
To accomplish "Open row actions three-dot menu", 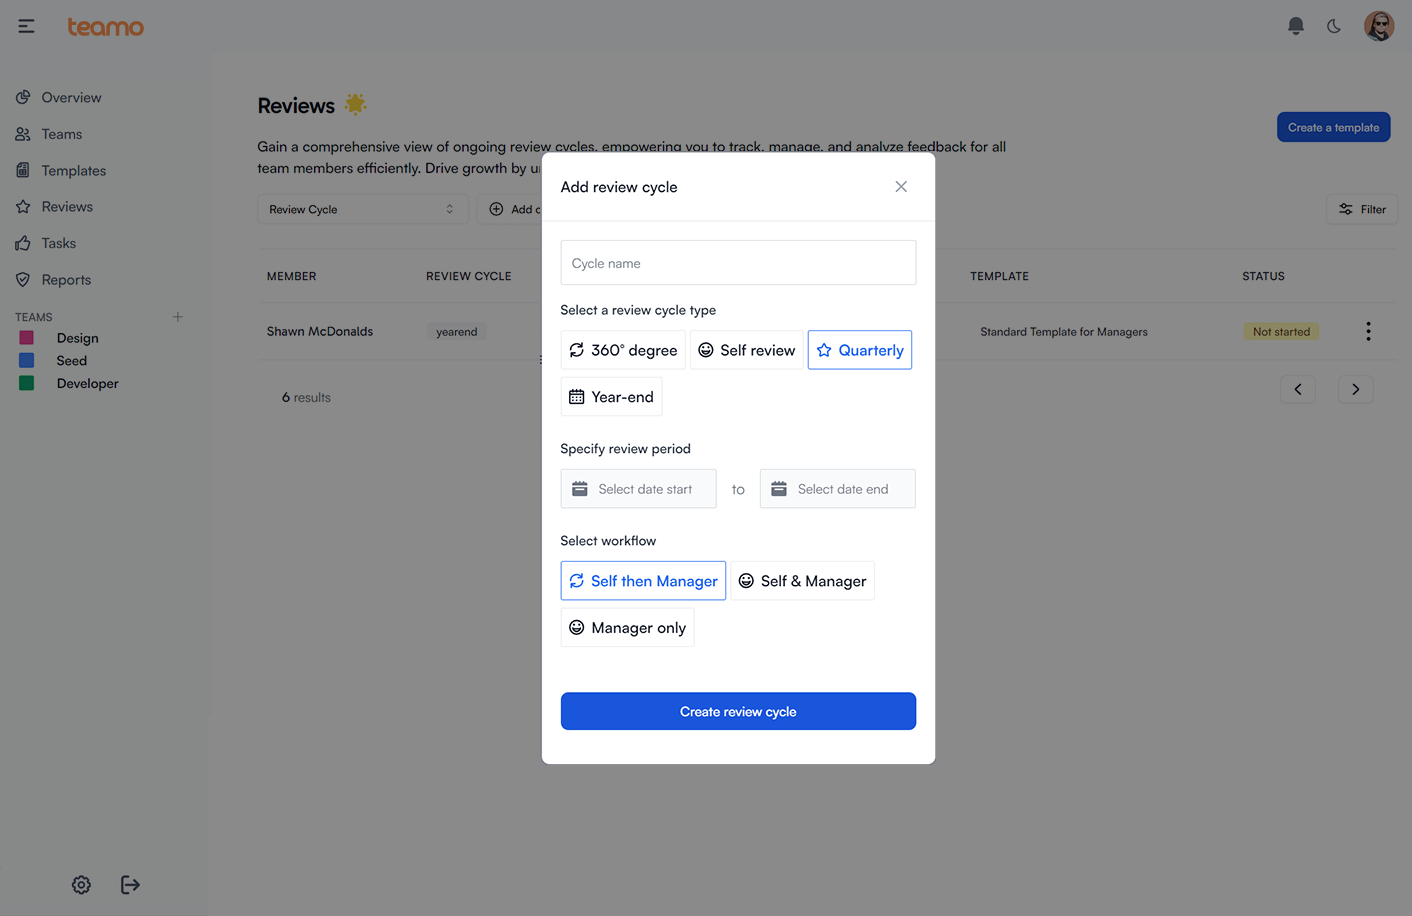I will 1368,332.
